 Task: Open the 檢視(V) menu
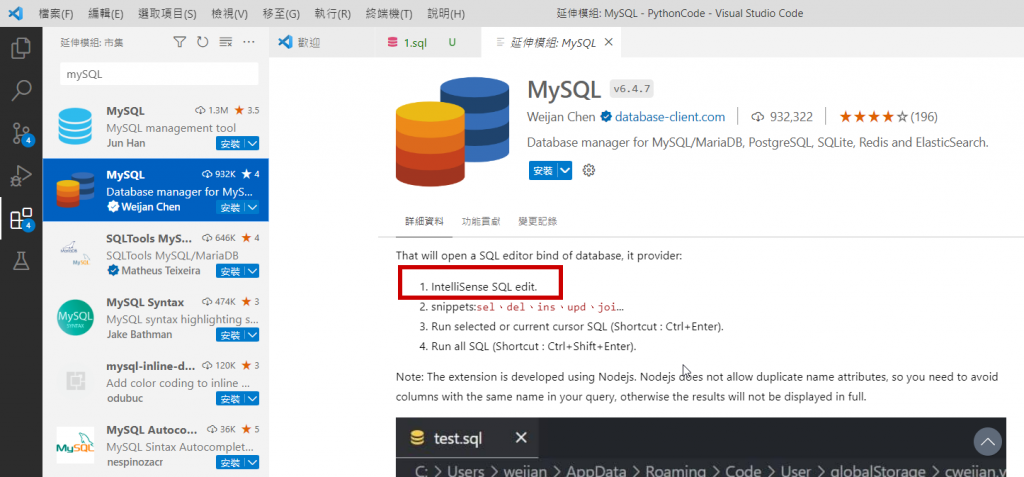[230, 13]
